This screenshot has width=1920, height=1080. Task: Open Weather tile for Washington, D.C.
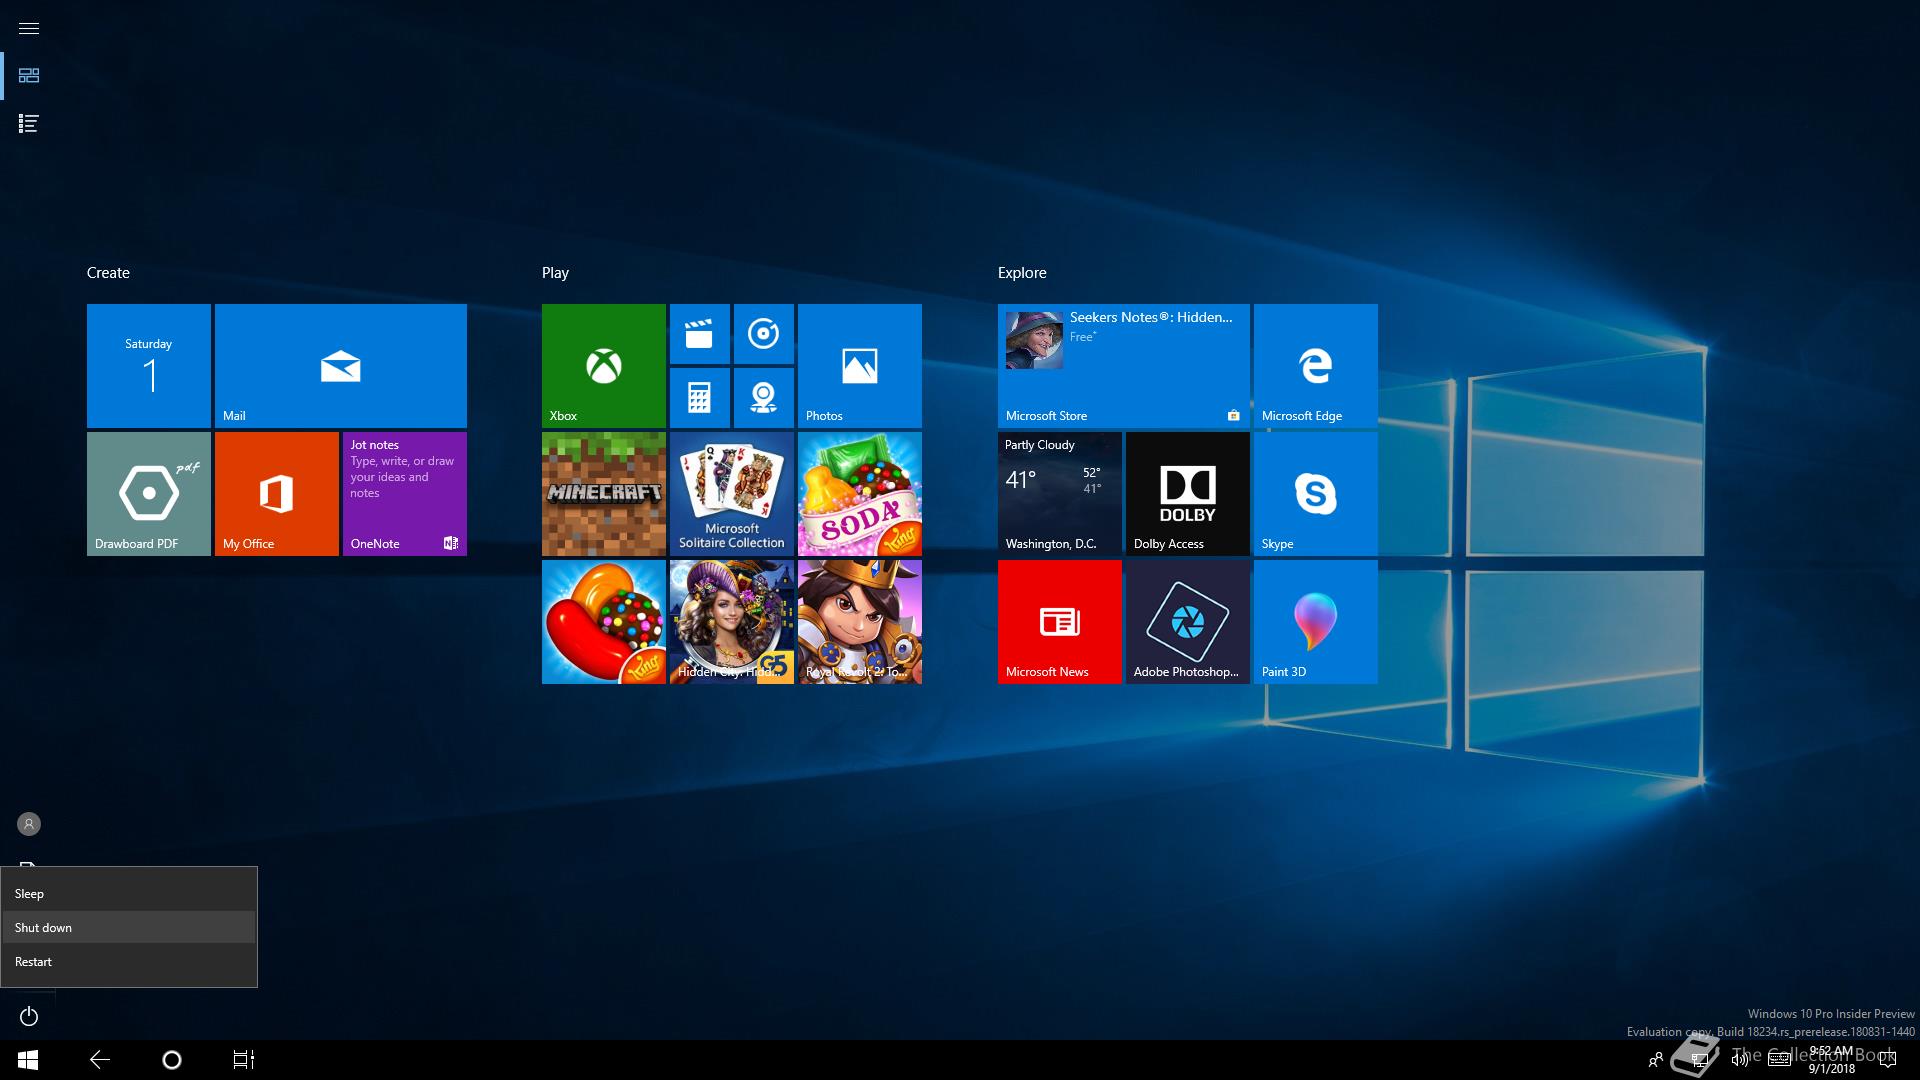pos(1060,494)
